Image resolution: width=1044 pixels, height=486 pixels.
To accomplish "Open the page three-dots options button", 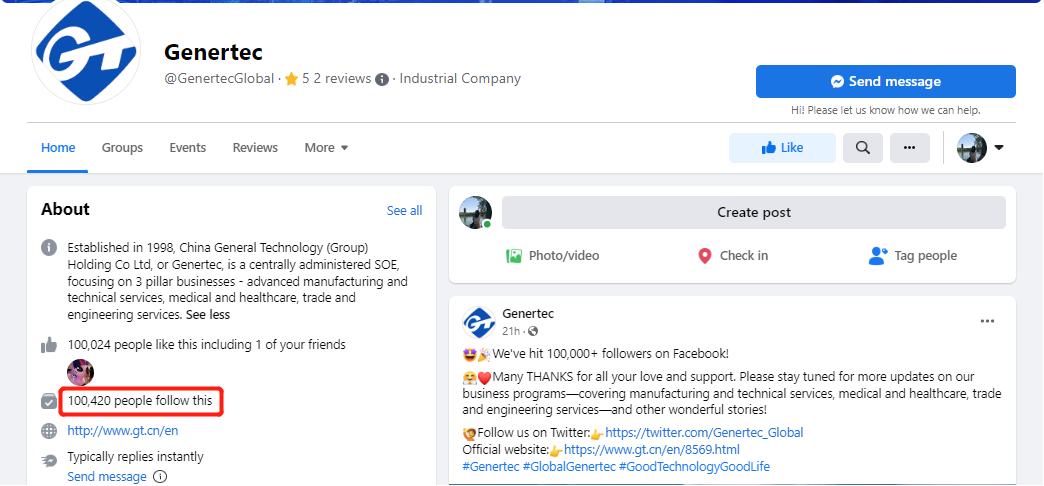I will [x=909, y=147].
